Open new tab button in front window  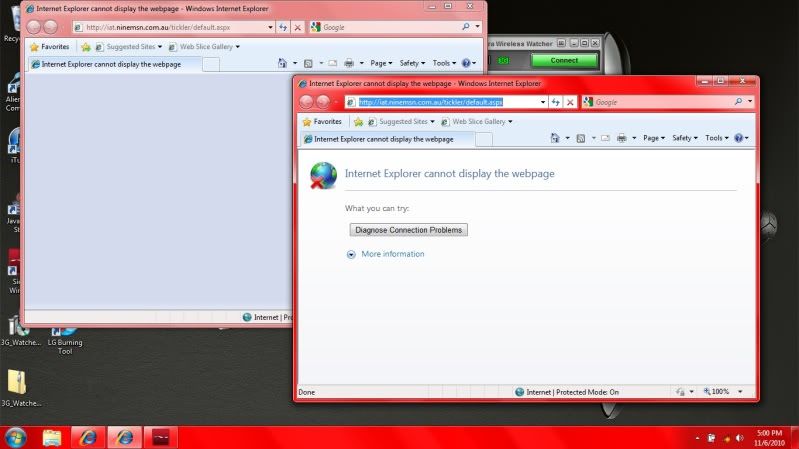pyautogui.click(x=484, y=139)
